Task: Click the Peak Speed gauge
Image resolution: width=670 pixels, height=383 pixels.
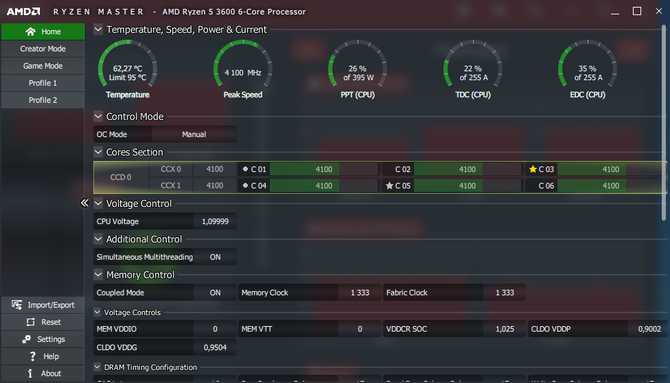Action: [243, 64]
